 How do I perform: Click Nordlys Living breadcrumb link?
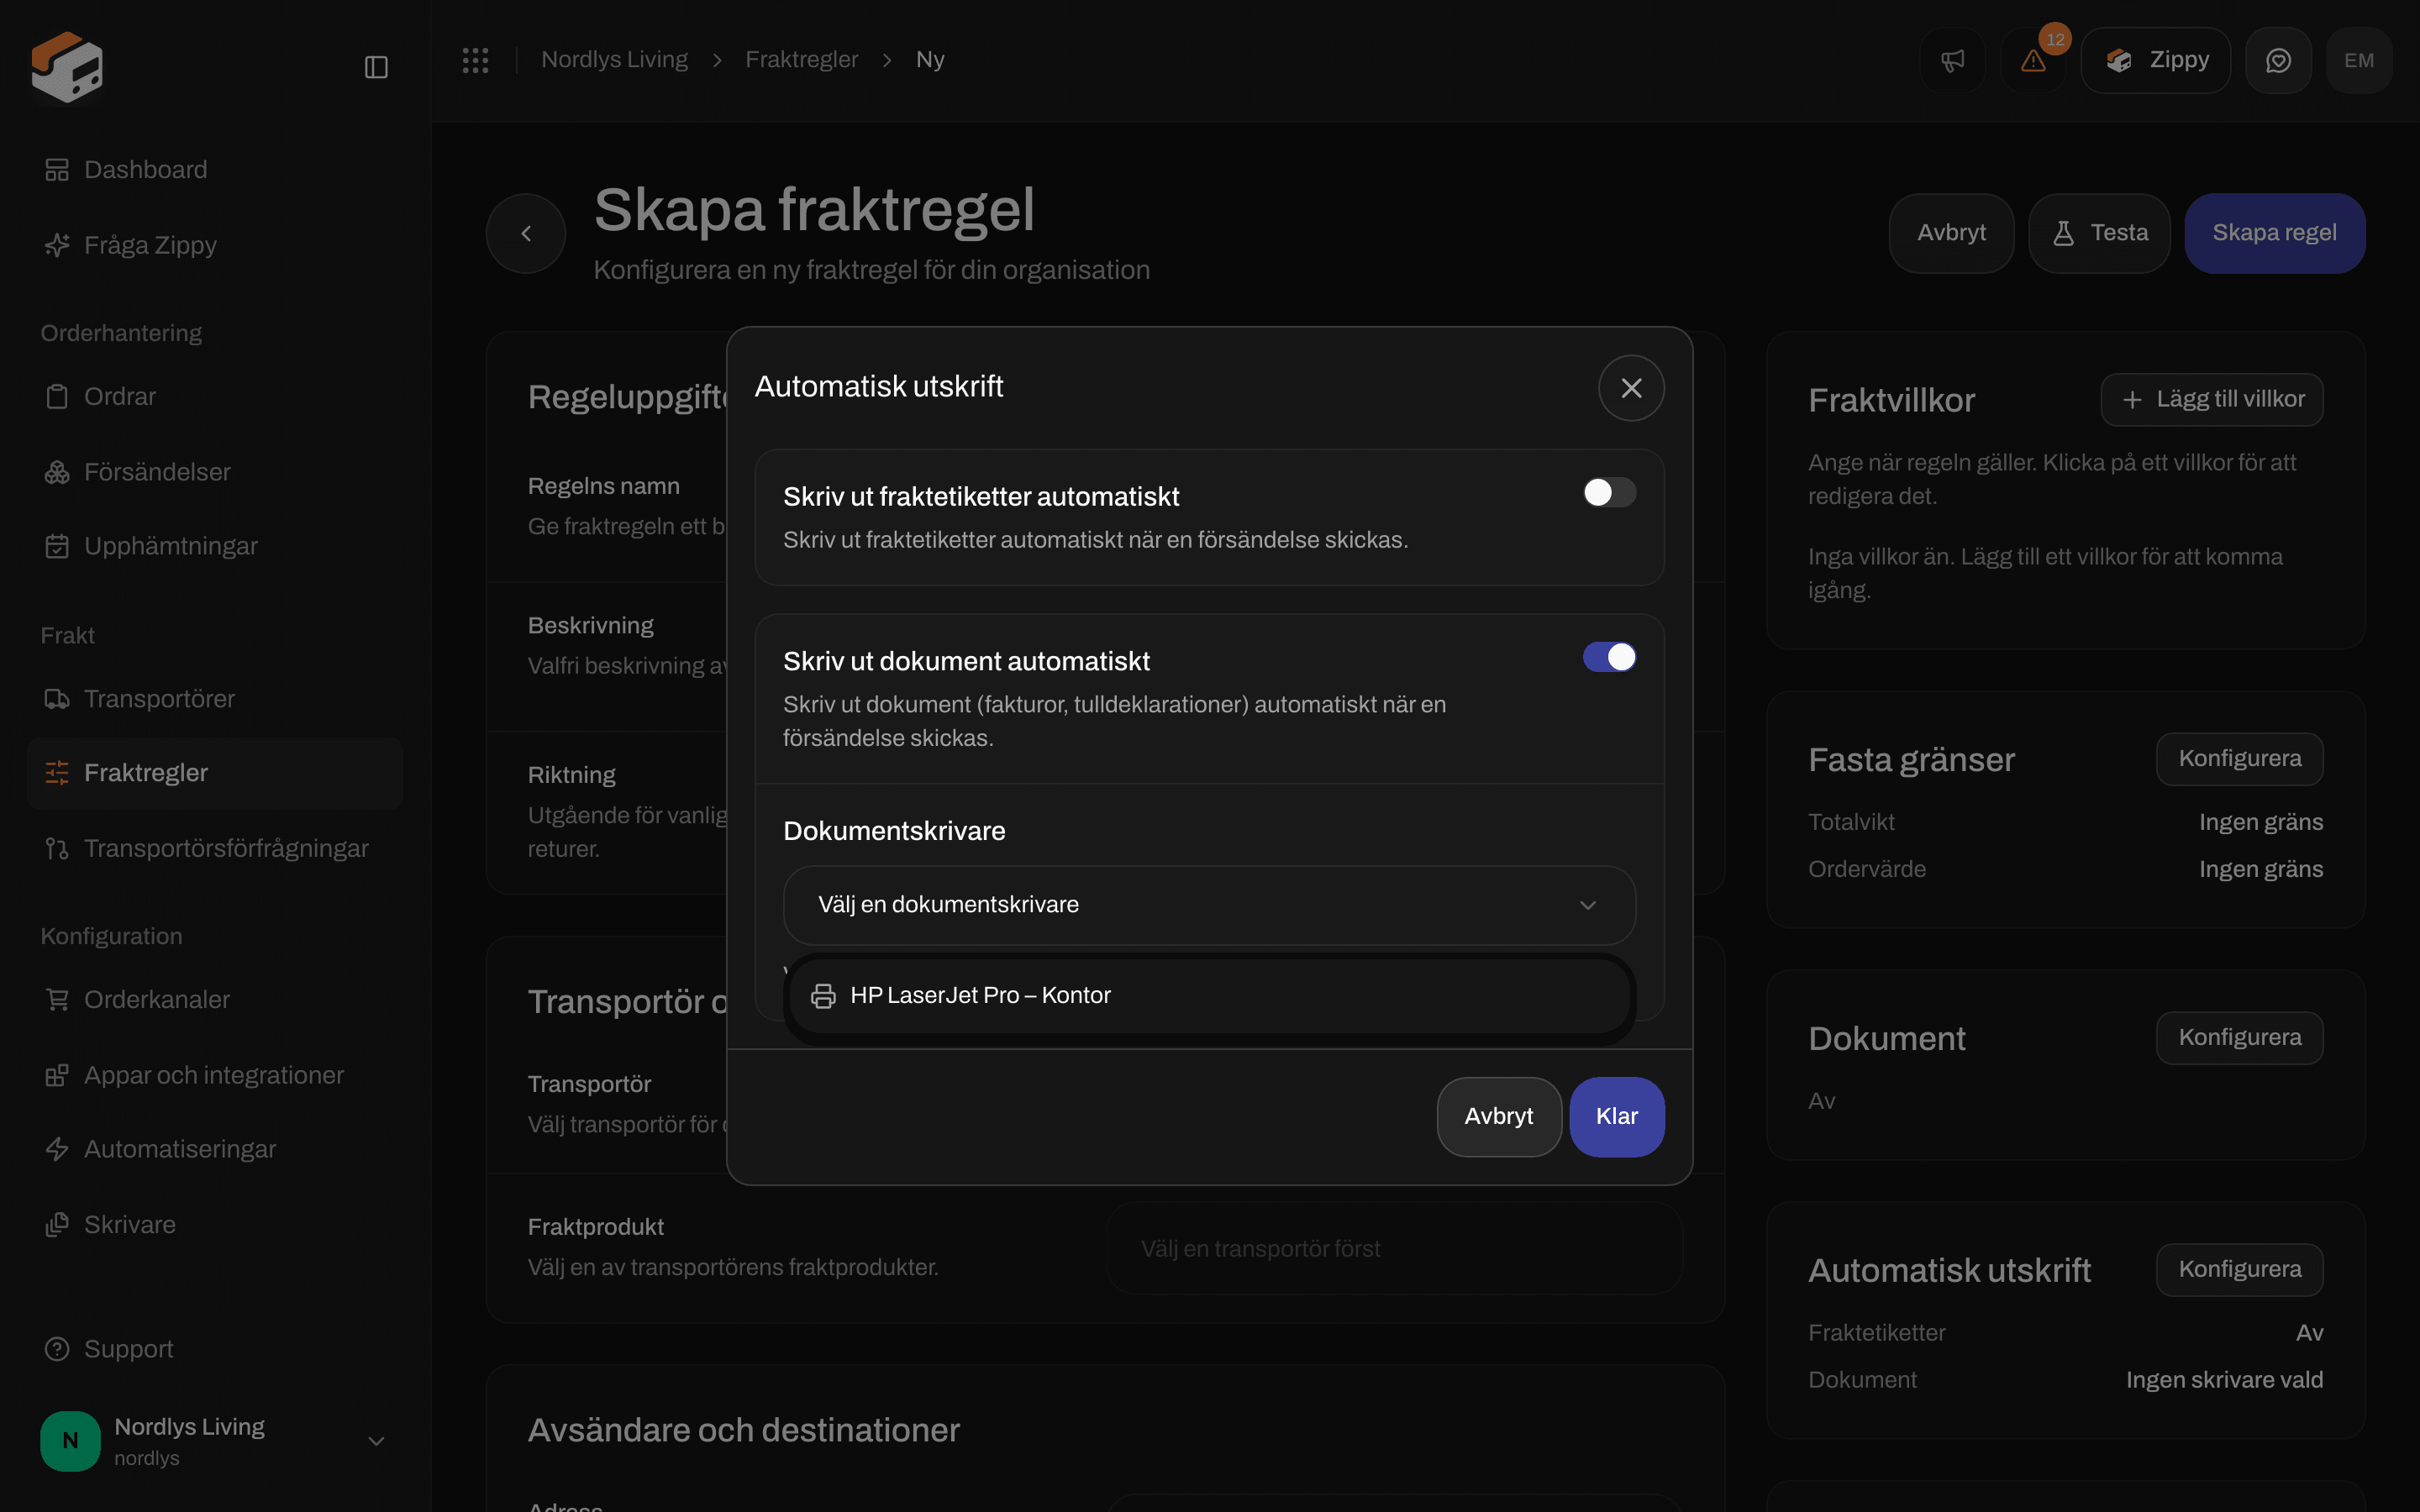click(x=614, y=60)
